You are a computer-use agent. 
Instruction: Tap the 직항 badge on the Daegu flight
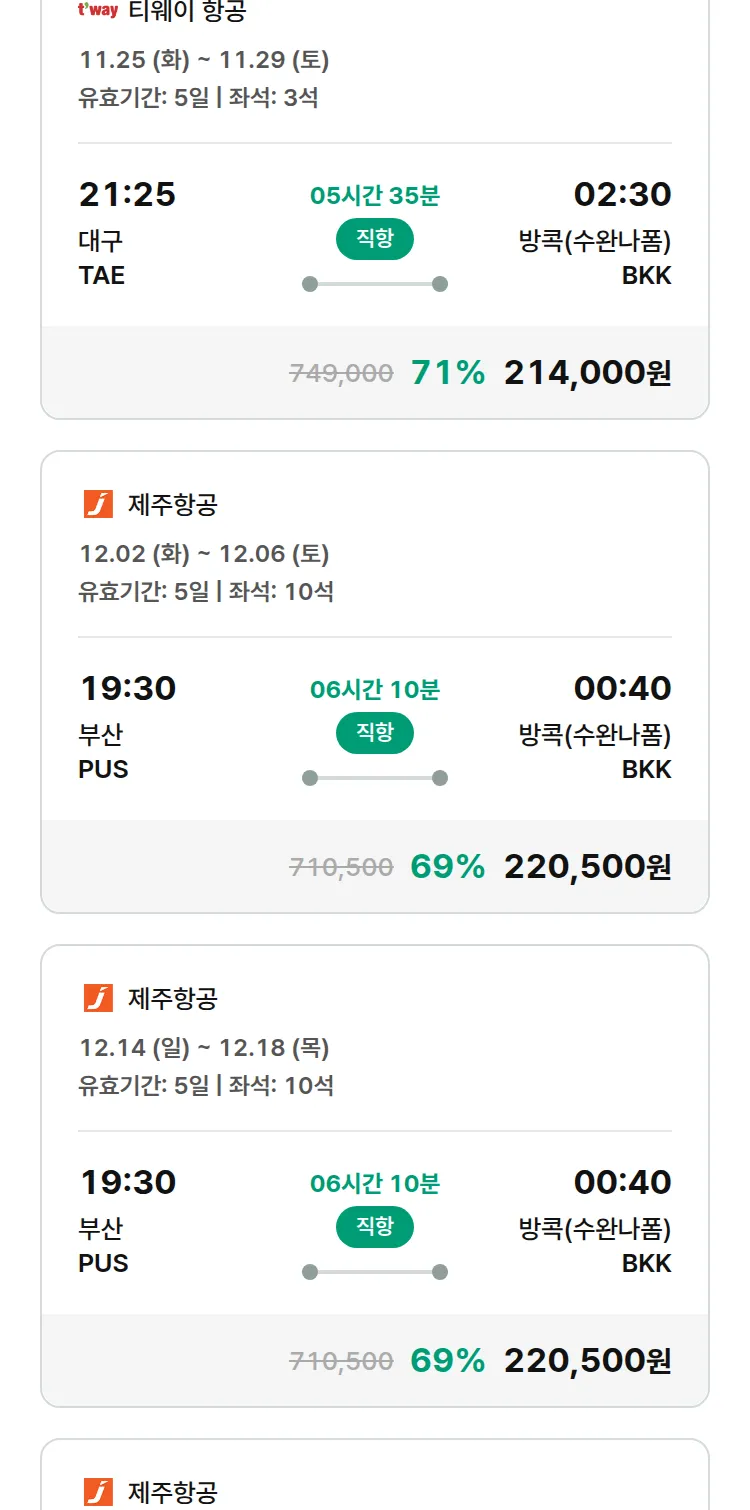coord(375,239)
